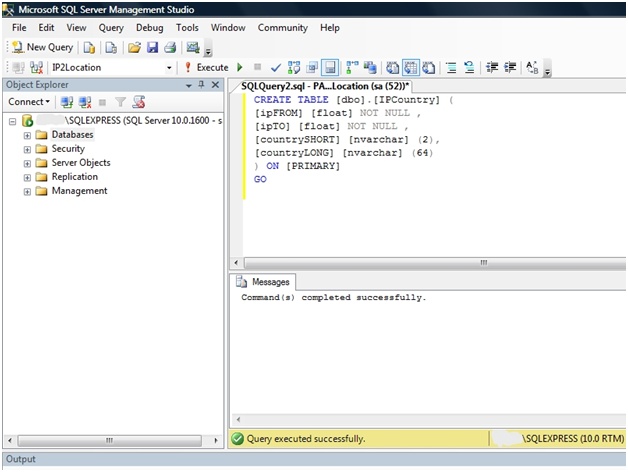Comment out the selected lines icon
The height and width of the screenshot is (472, 628).
tap(451, 67)
